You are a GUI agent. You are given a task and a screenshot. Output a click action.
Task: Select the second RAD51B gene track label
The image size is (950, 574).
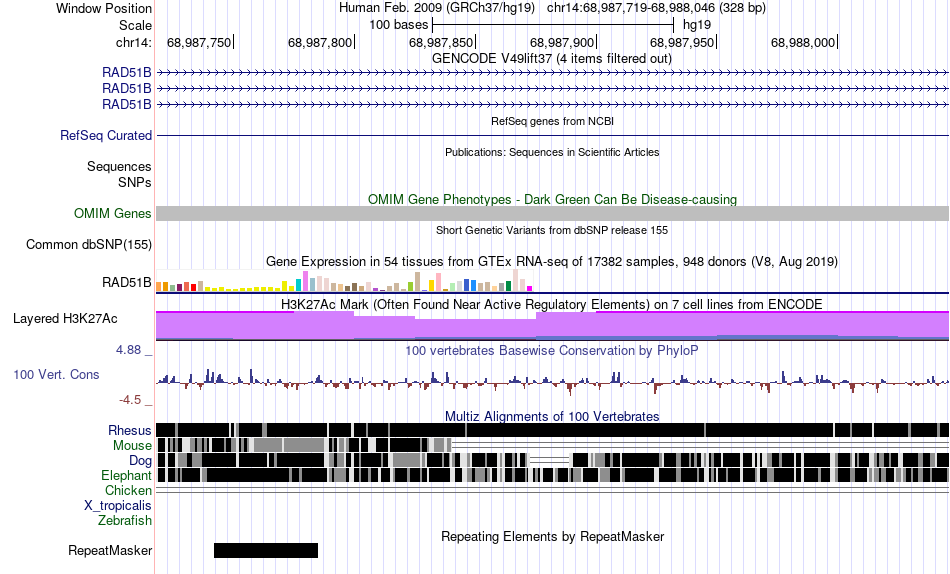pyautogui.click(x=127, y=88)
